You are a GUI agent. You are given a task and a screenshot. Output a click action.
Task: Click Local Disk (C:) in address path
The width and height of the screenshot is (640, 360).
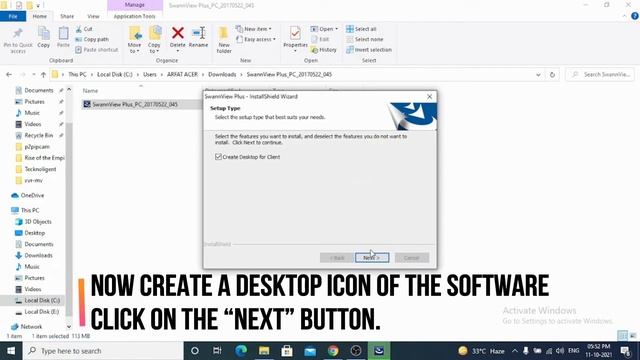(115, 75)
